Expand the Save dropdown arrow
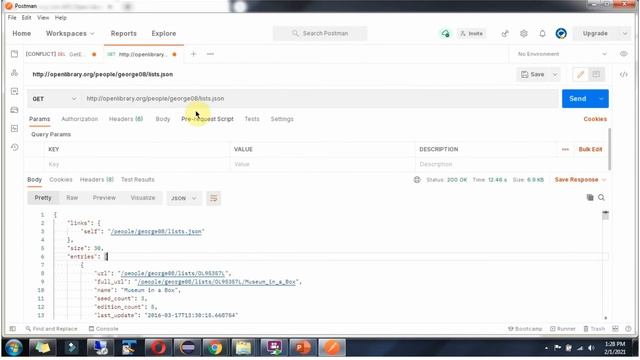 (555, 74)
